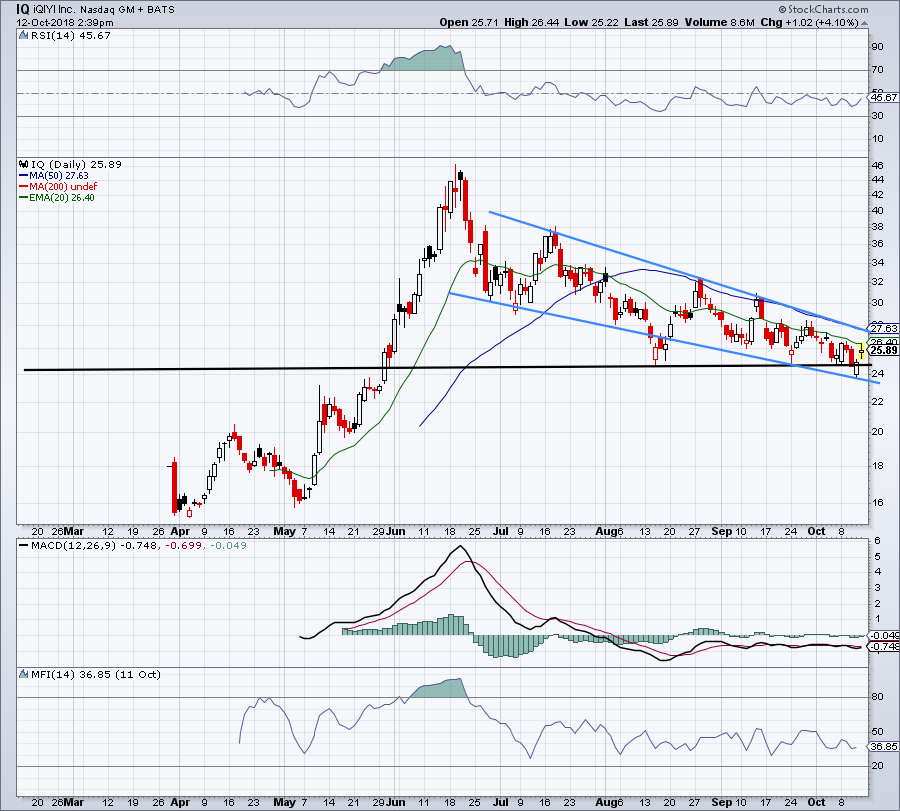Select the EMA(20) 26.40 legend entry

(x=57, y=197)
